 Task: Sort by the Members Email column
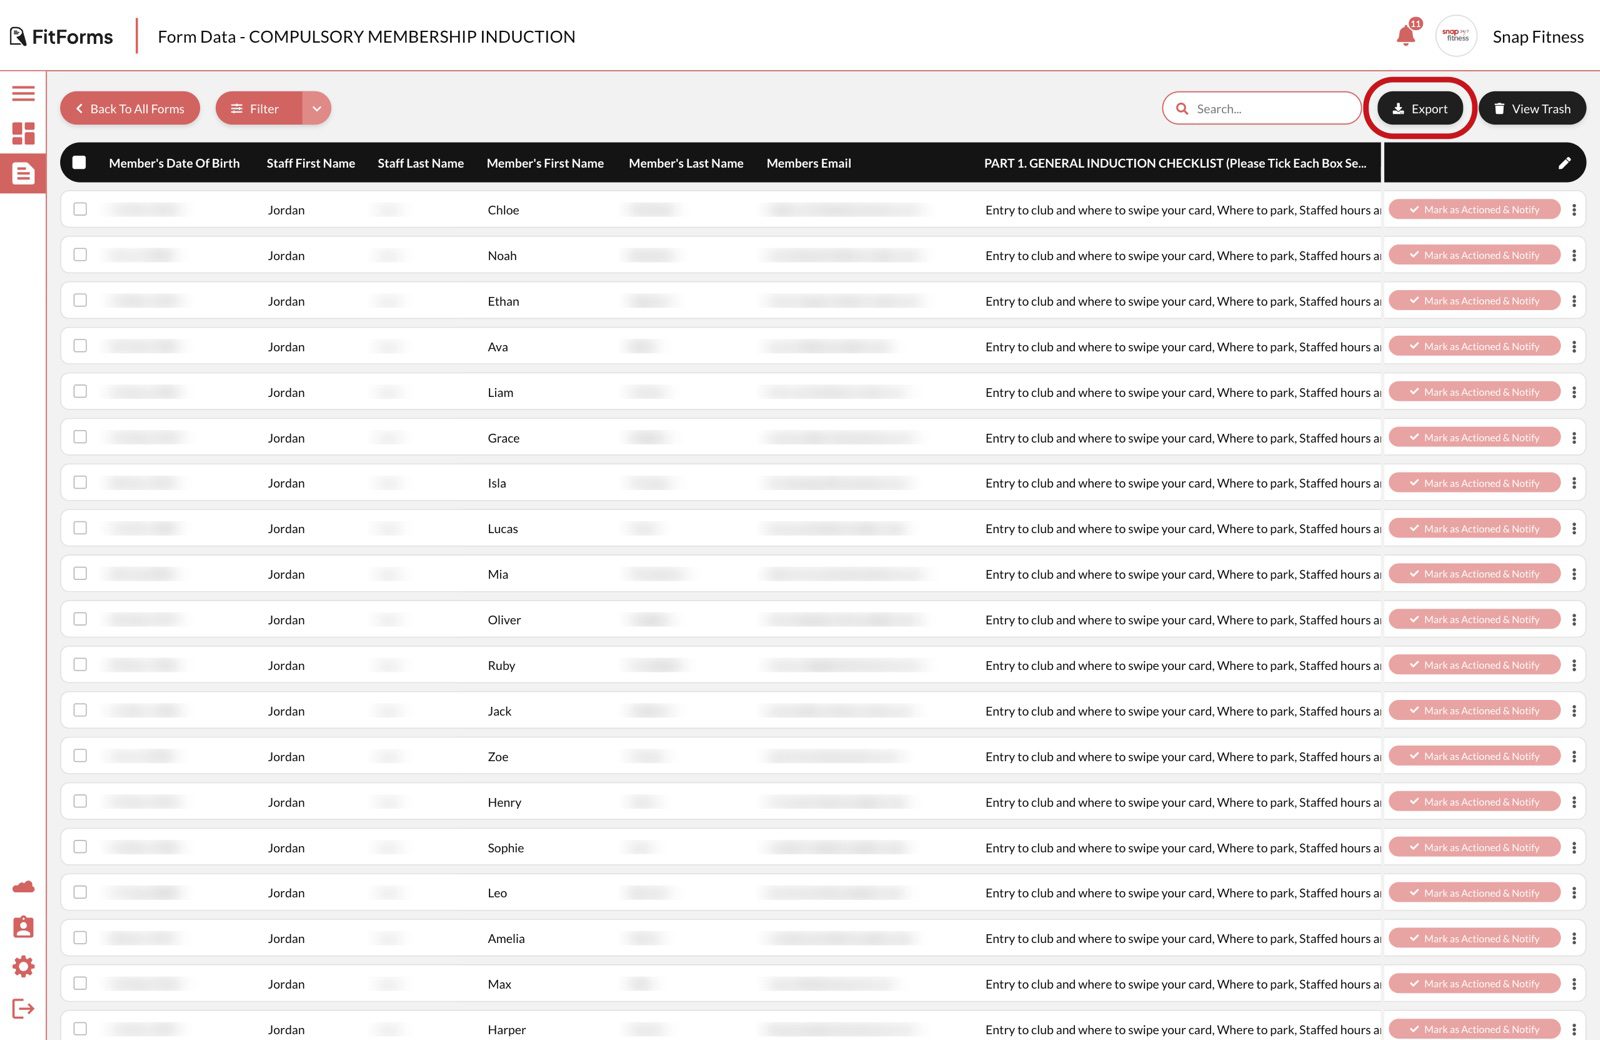pos(809,163)
